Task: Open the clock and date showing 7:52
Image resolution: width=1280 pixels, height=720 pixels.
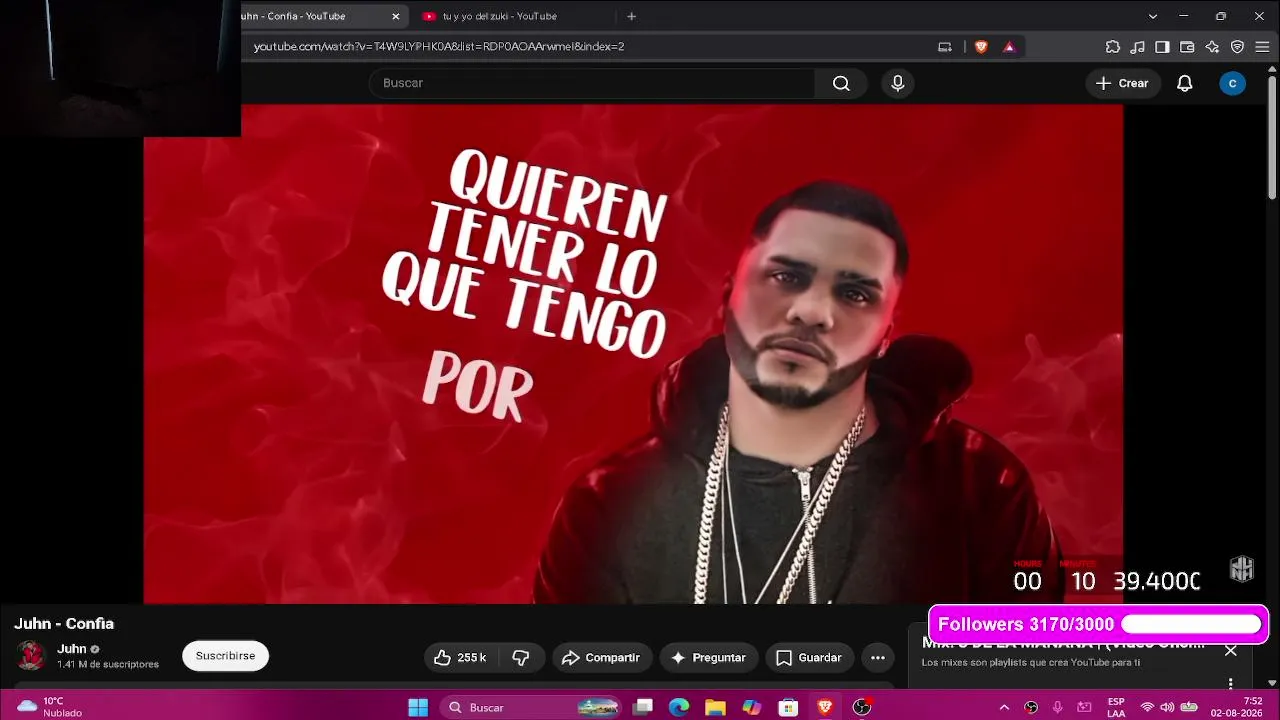Action: (1236, 707)
